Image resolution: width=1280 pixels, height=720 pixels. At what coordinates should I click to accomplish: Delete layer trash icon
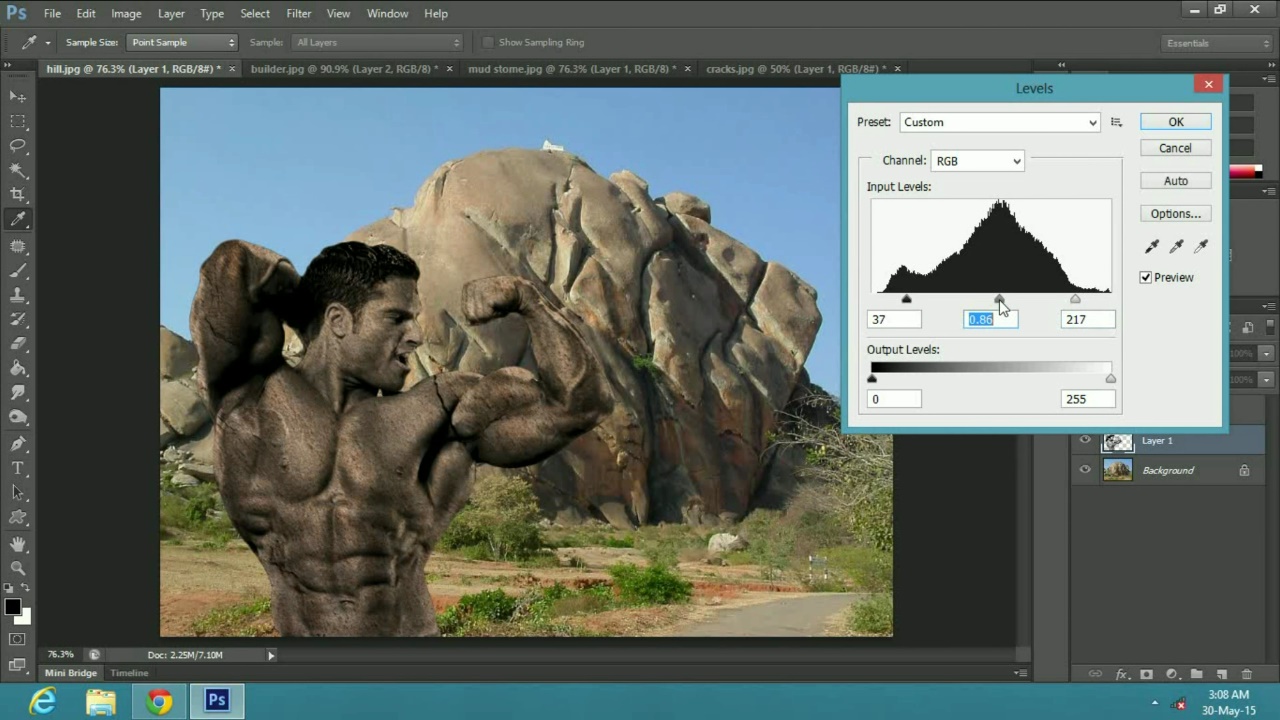[x=1246, y=675]
